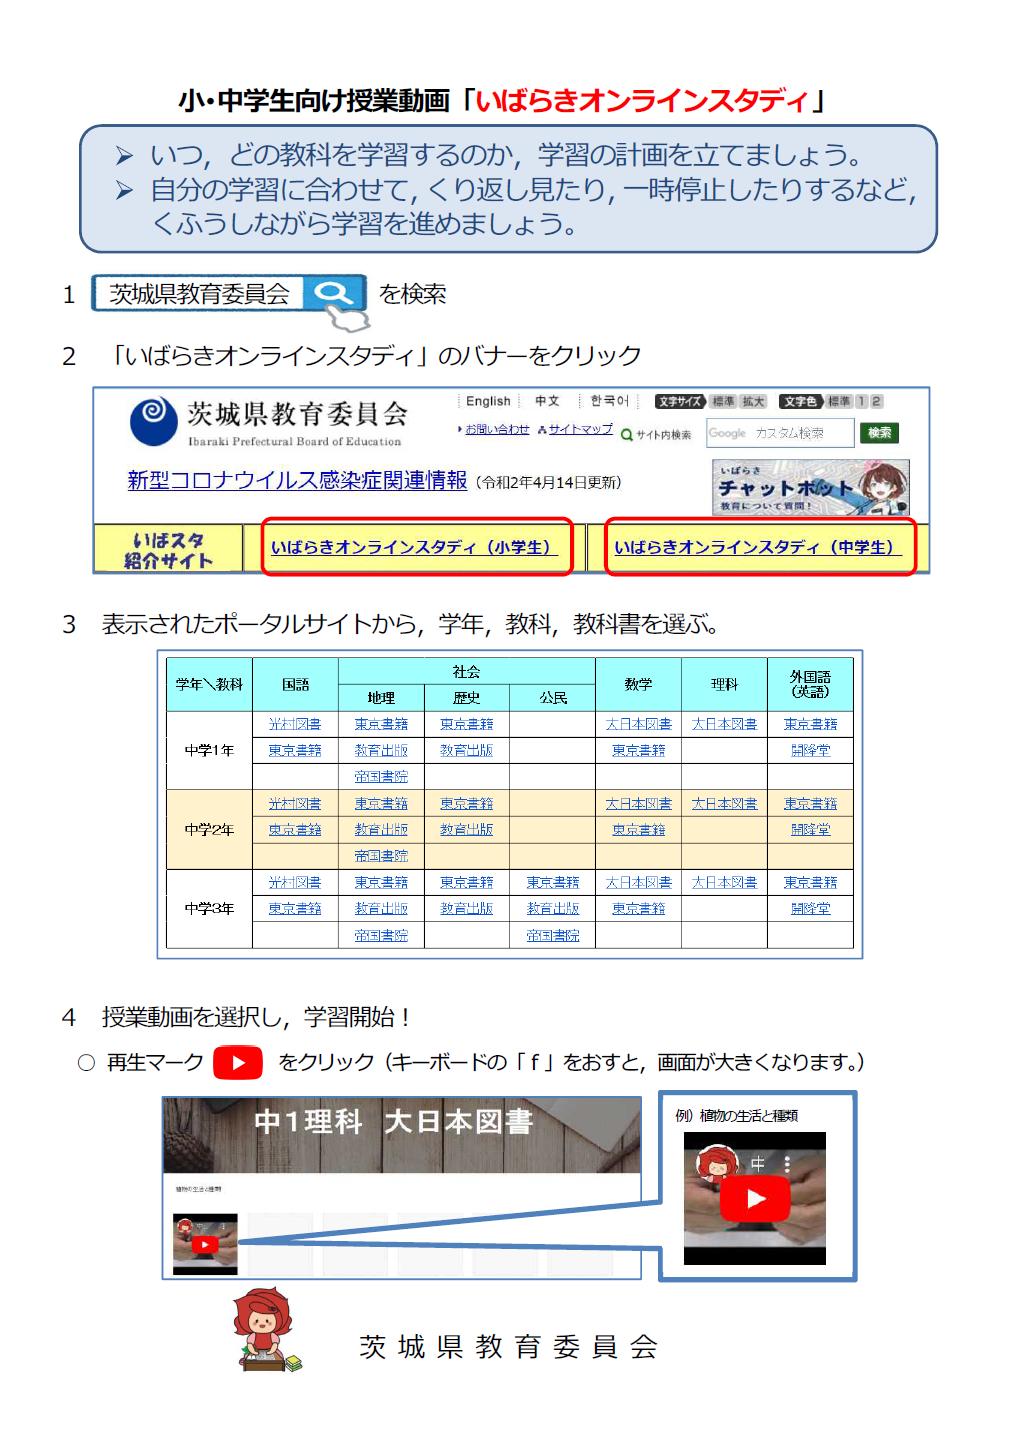Play the small video thumbnail under 中1理科
This screenshot has height=1447, width=1017.
[205, 1244]
